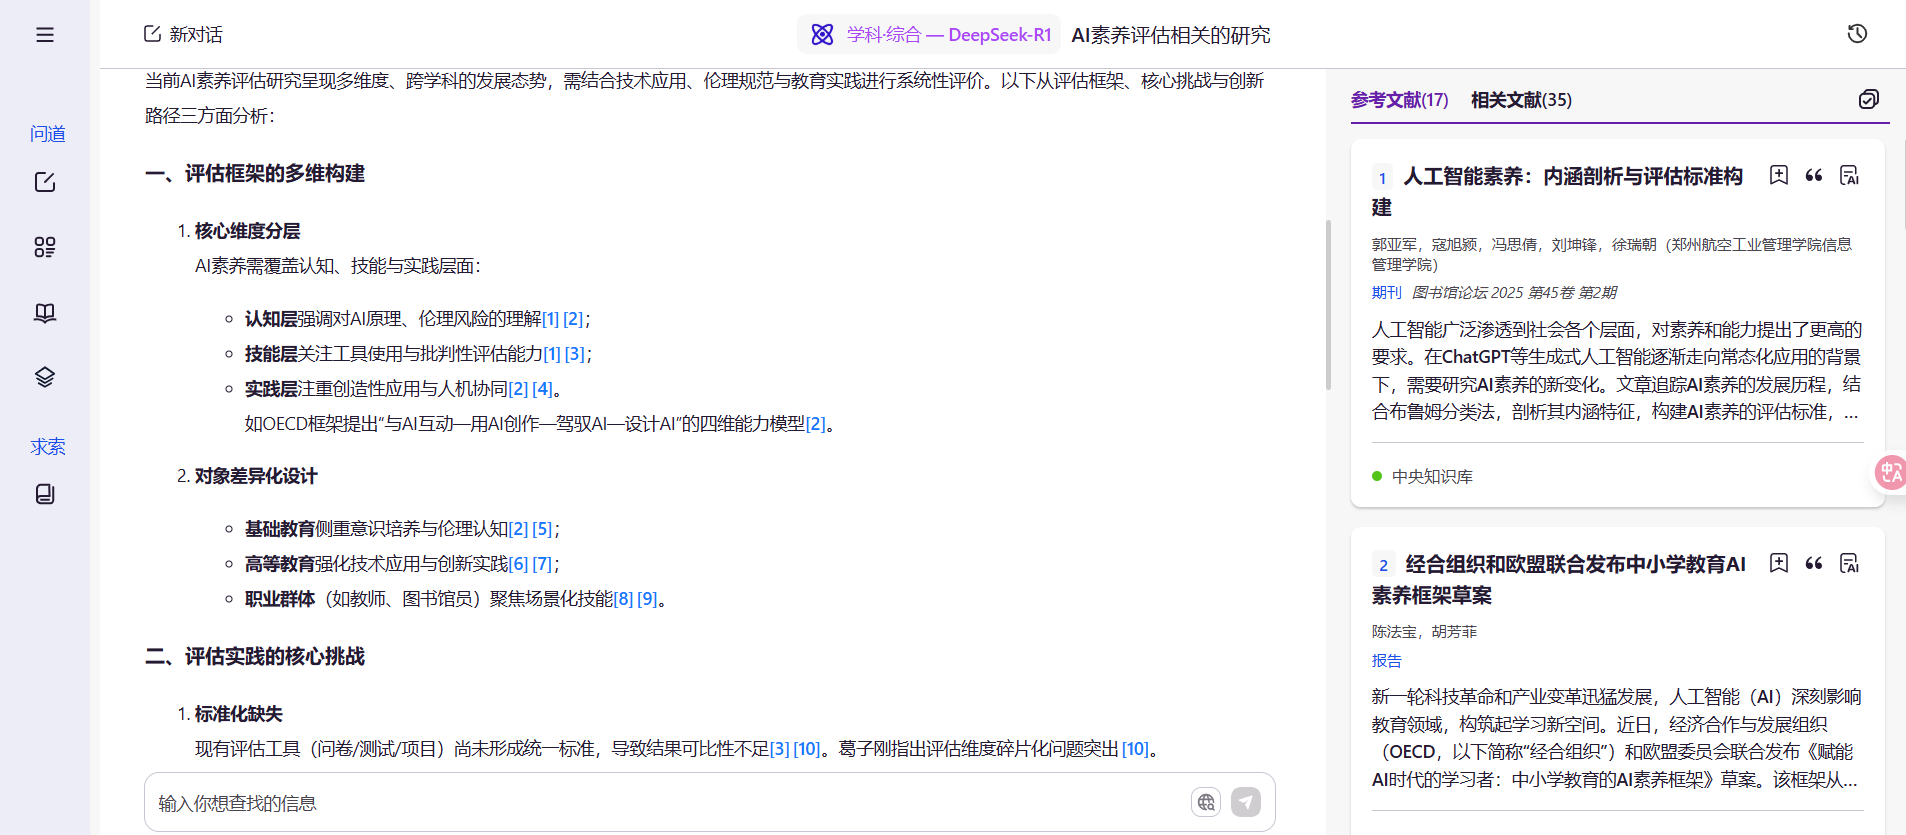Bookmark the first reference article
The width and height of the screenshot is (1906, 835).
coord(1778,176)
